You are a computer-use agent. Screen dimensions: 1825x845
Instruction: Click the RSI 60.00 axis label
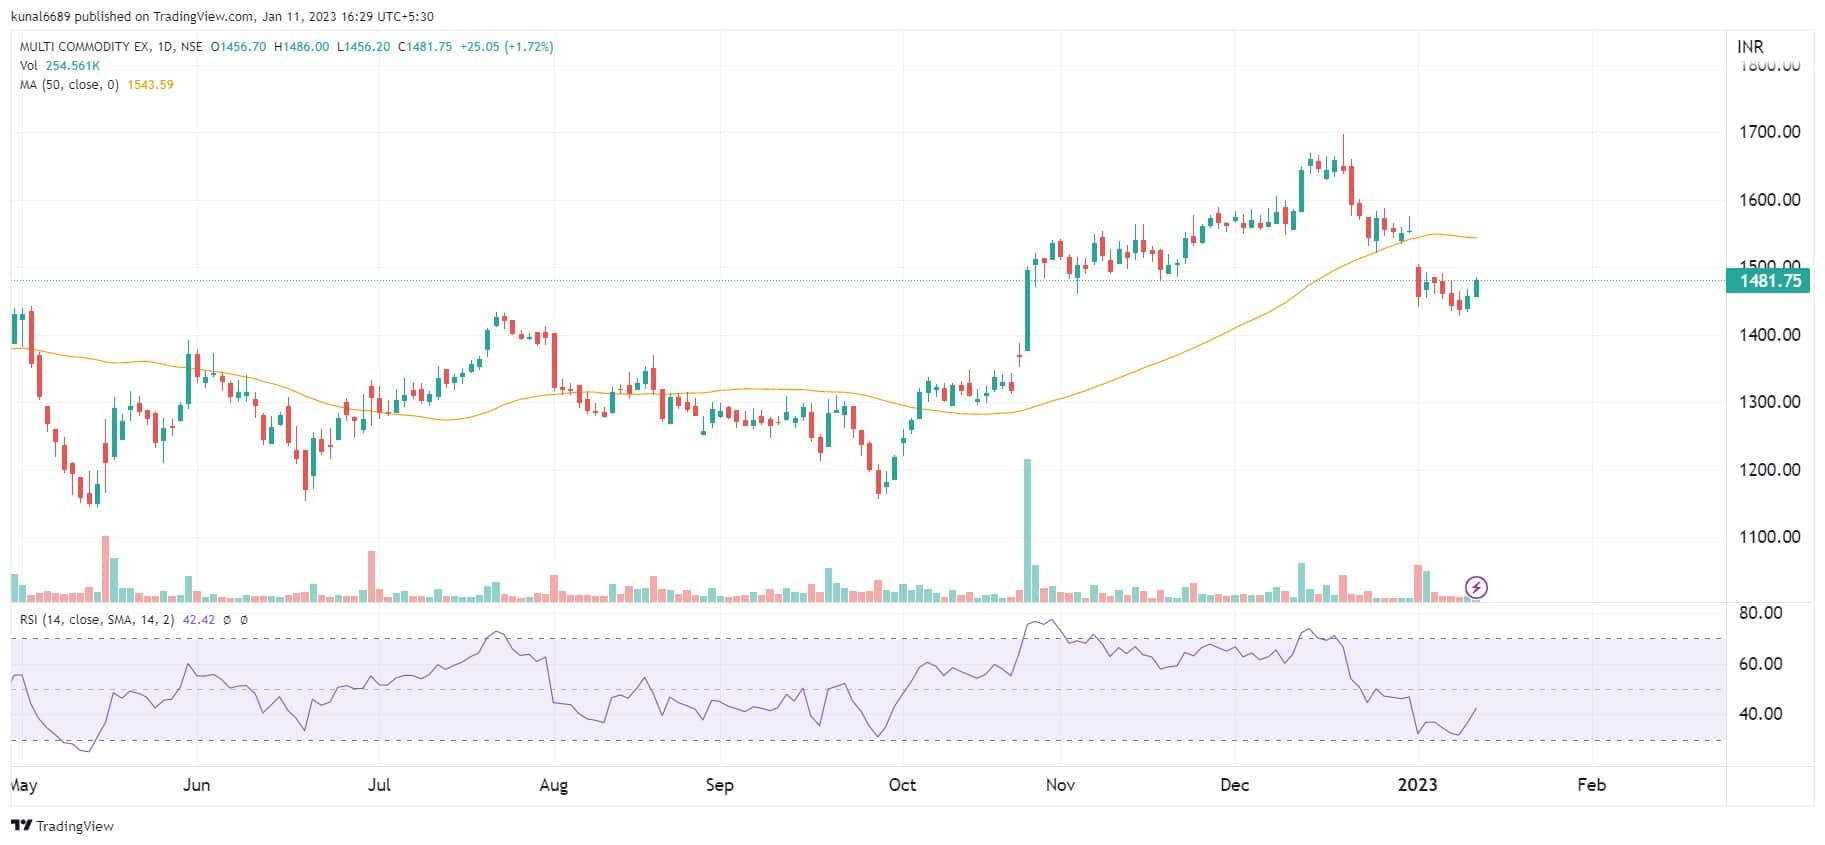[1760, 663]
